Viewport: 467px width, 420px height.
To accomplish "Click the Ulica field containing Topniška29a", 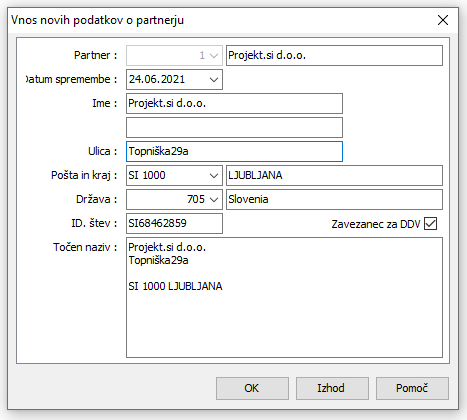I will pyautogui.click(x=234, y=151).
